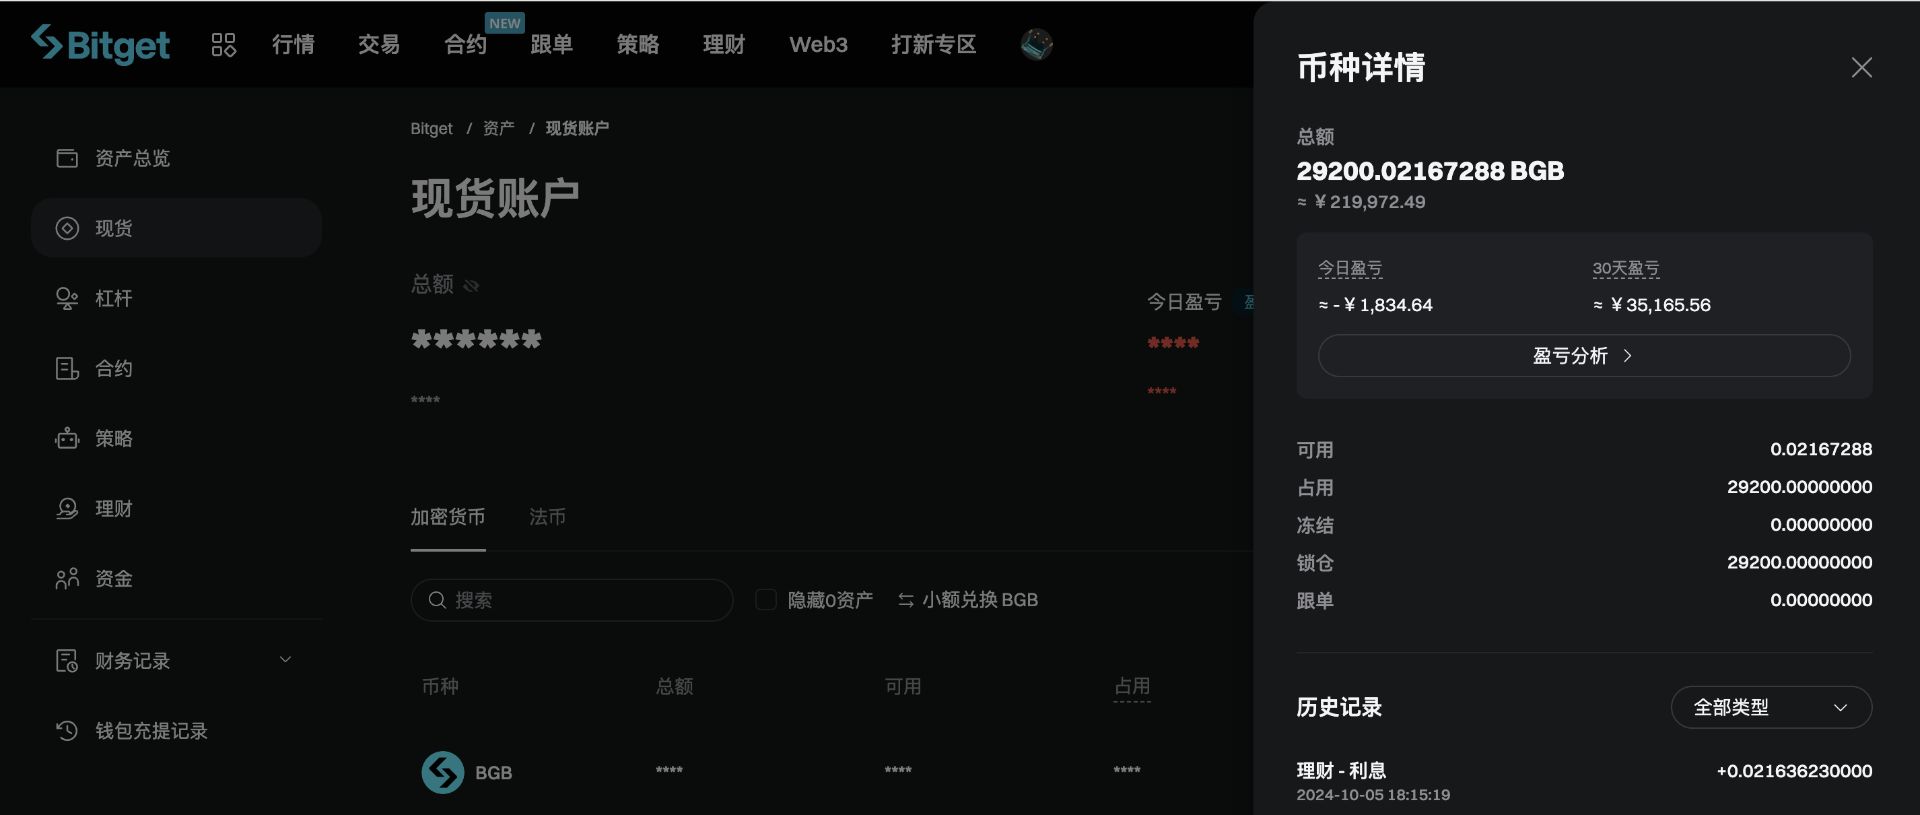Click the 2024-10-05 18:15:19 timestamp

1373,795
